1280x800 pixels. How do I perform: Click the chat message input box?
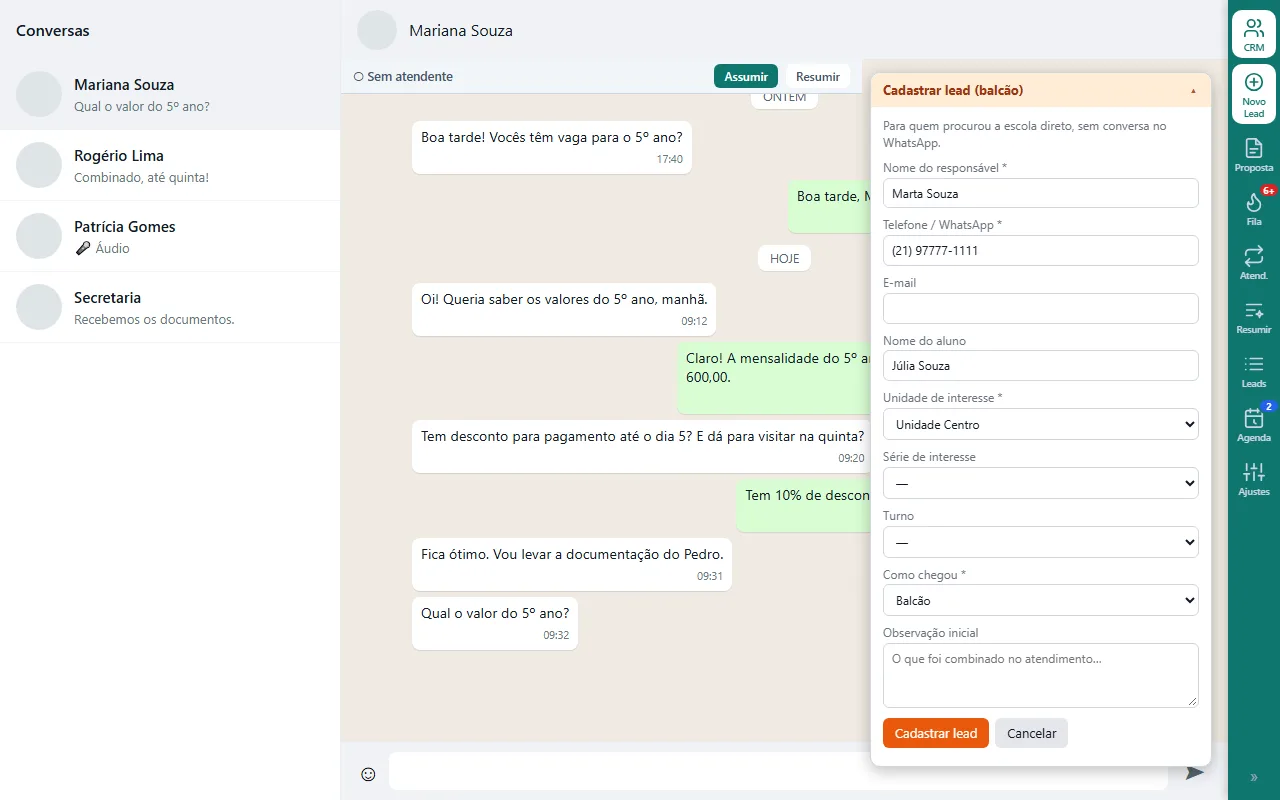[778, 771]
